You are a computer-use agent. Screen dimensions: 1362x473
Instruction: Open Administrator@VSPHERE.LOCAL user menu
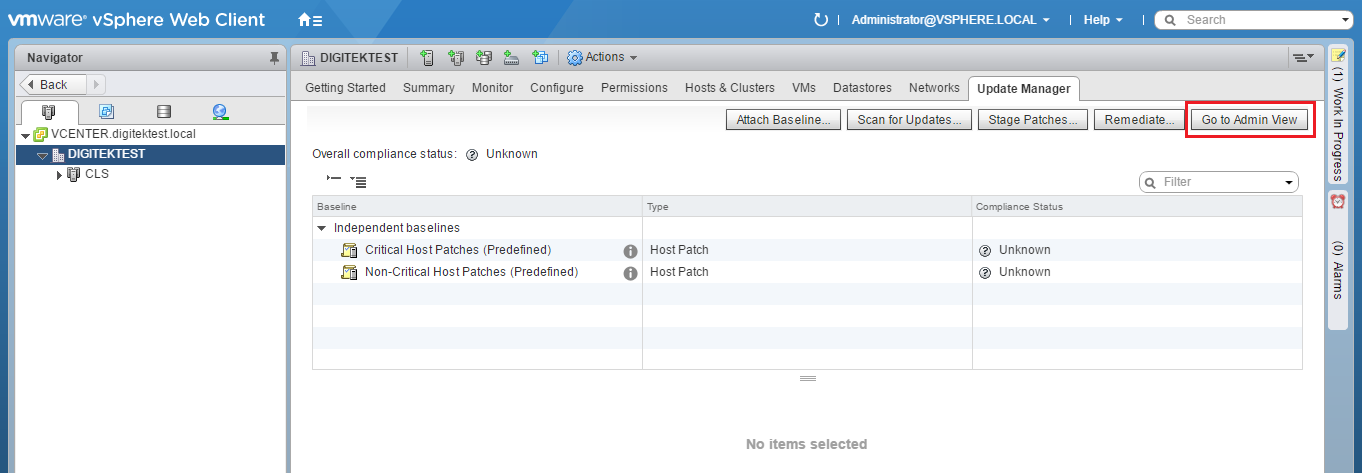click(951, 20)
